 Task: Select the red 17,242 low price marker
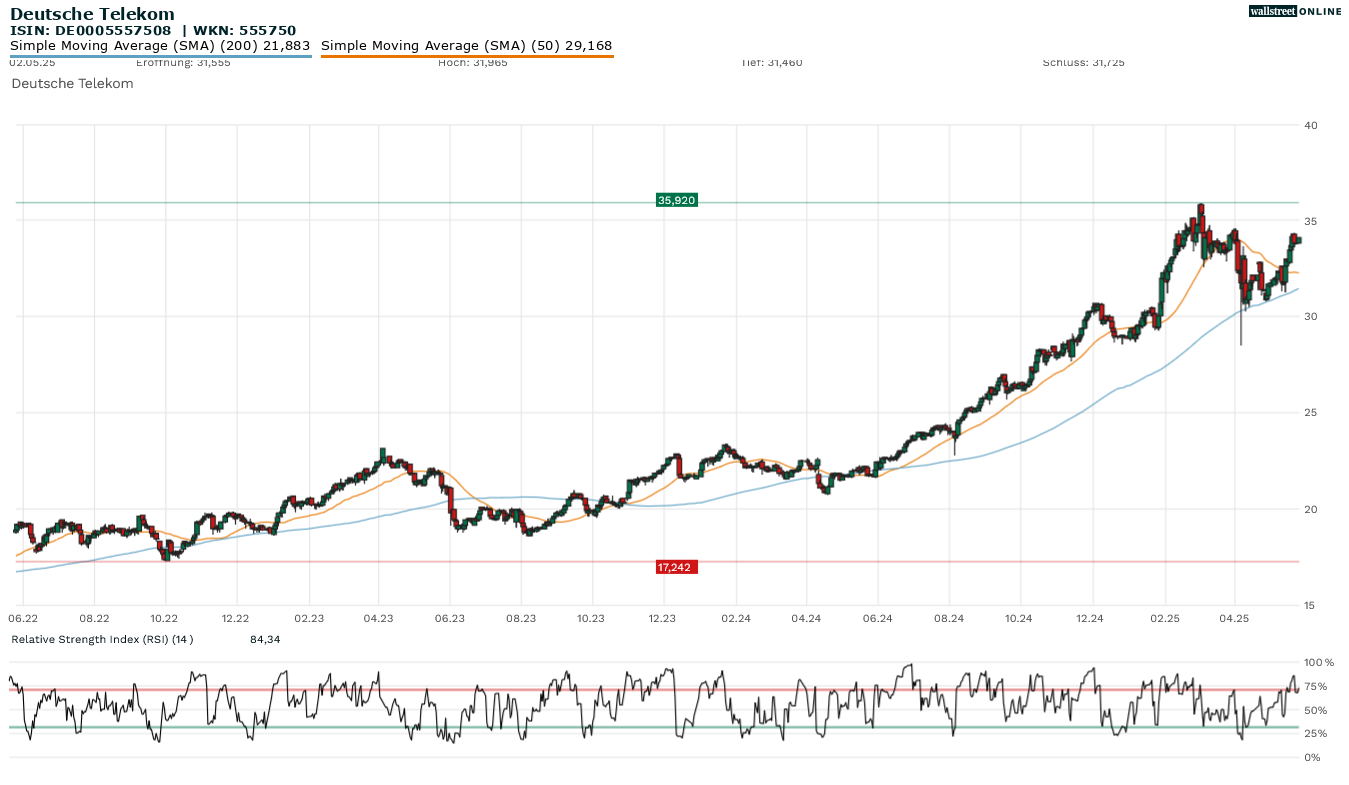[x=676, y=567]
